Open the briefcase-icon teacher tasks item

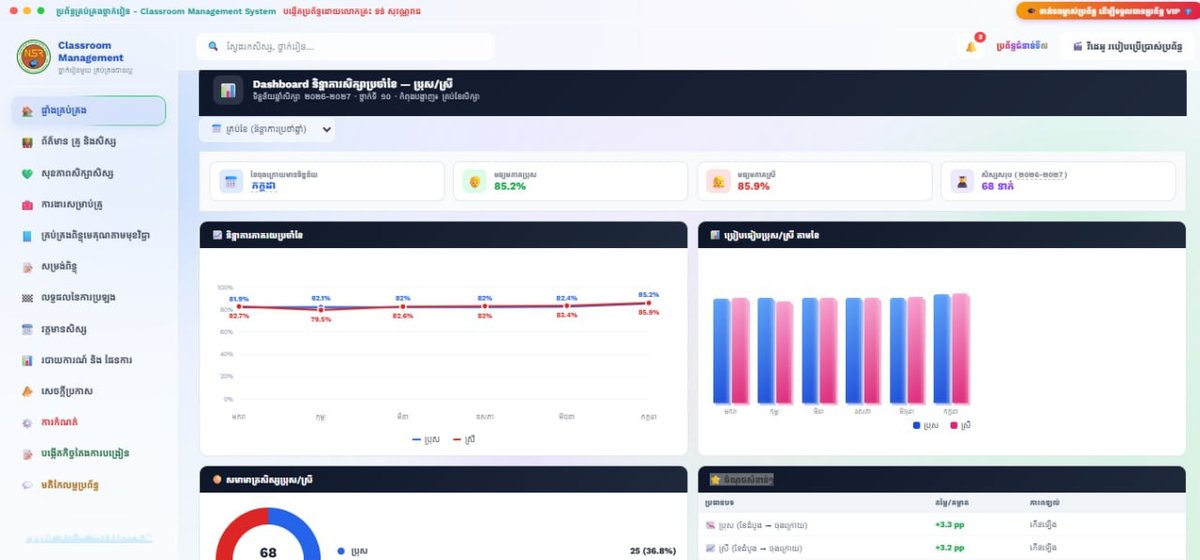pyautogui.click(x=89, y=204)
